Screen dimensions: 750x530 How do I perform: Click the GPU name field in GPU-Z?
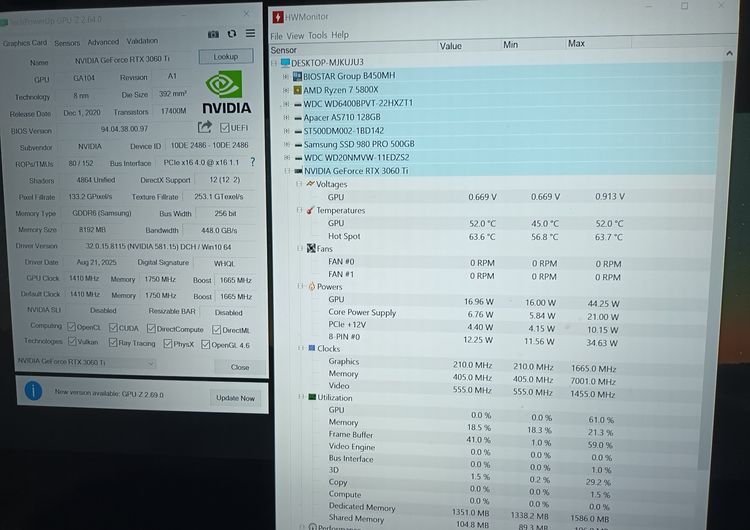click(124, 60)
